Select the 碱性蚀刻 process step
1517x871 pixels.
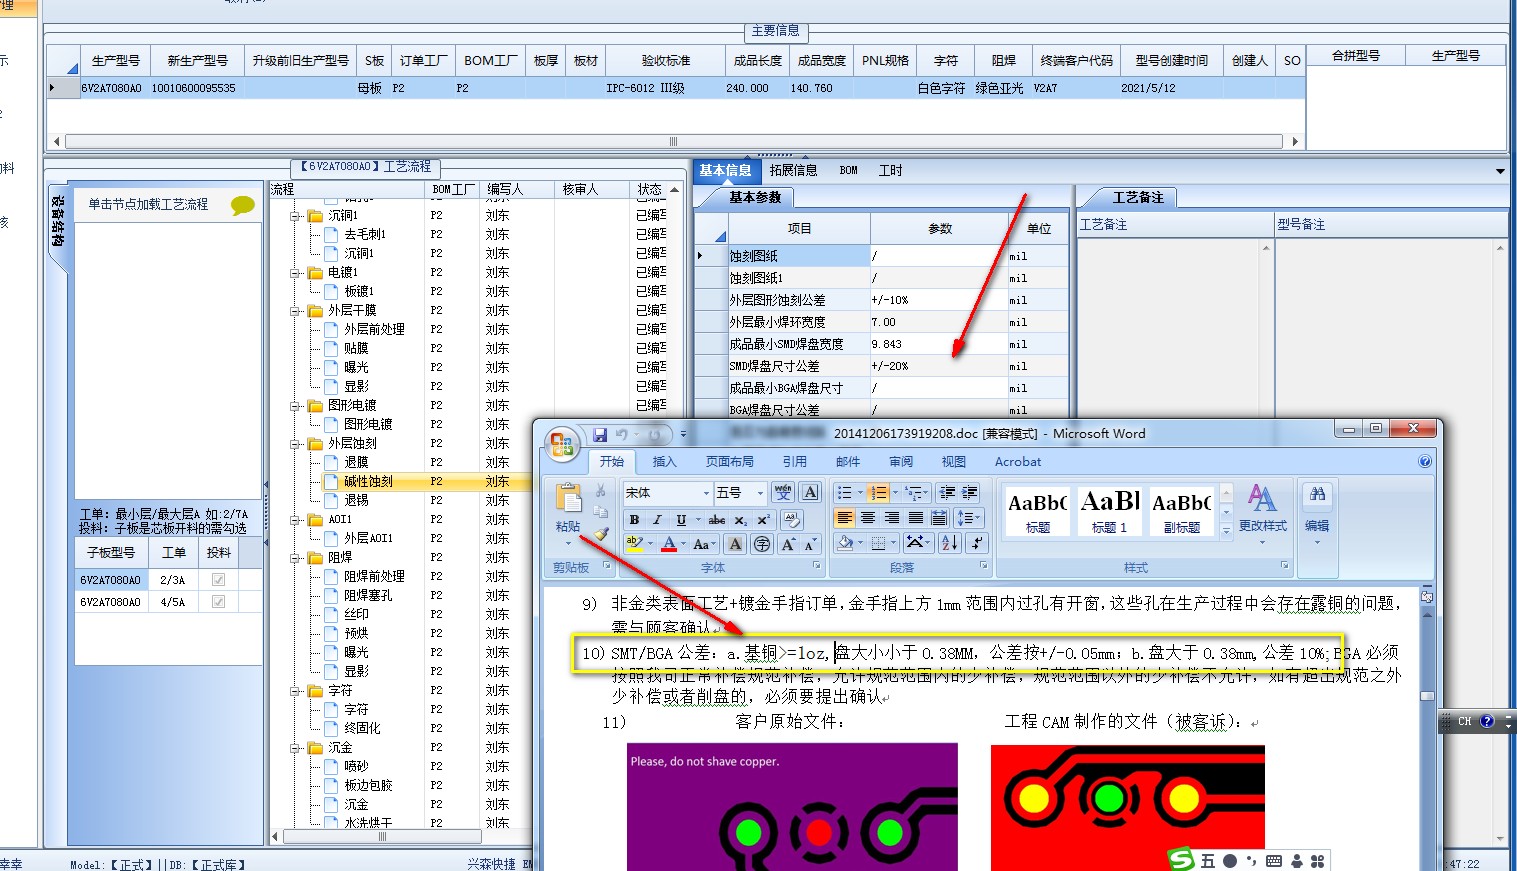[x=368, y=482]
